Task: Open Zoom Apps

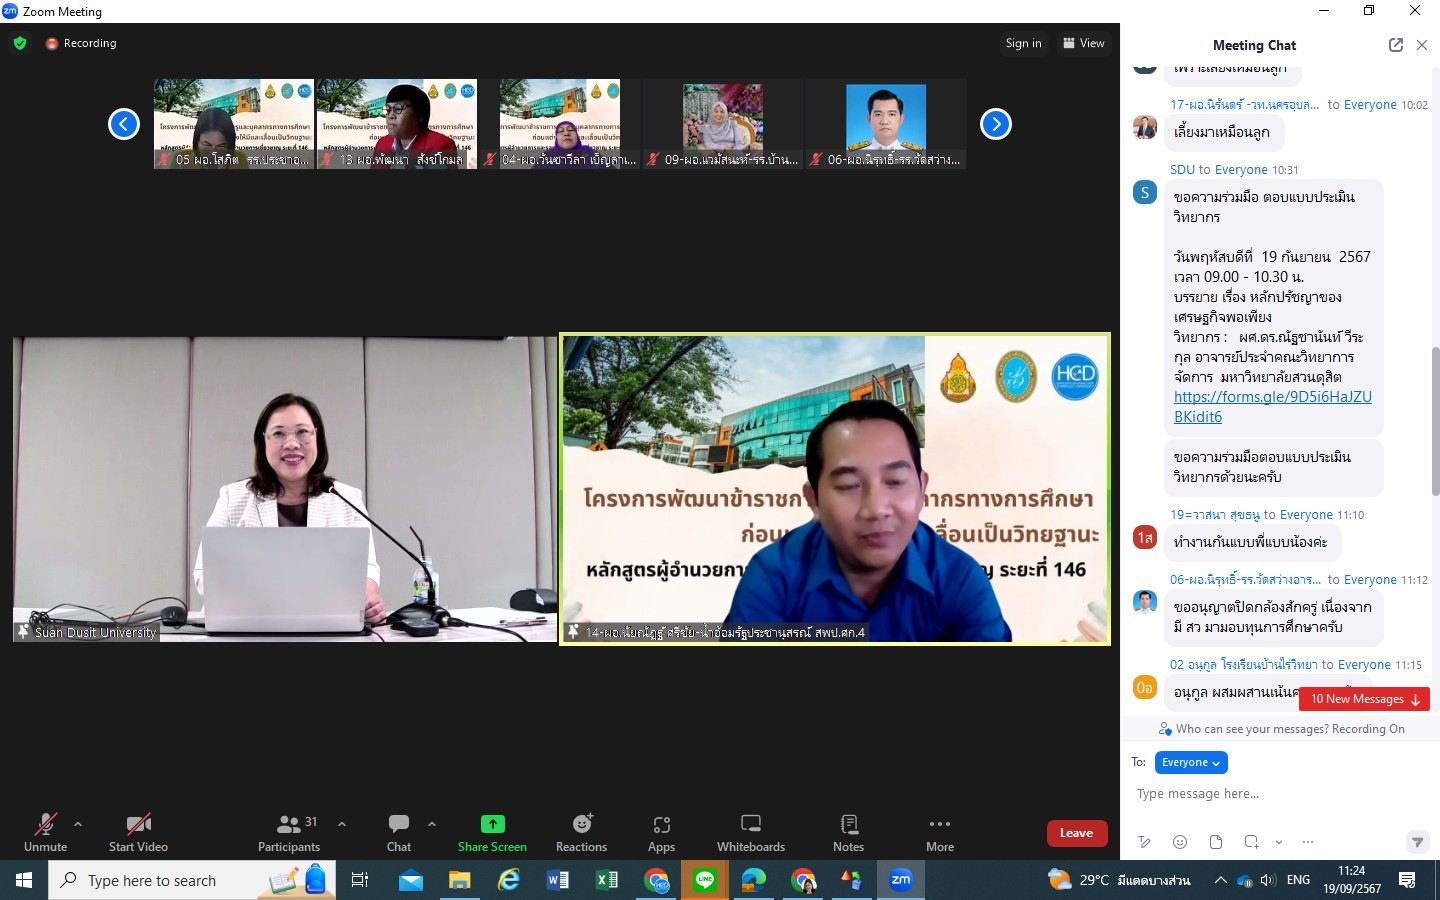Action: pyautogui.click(x=661, y=832)
